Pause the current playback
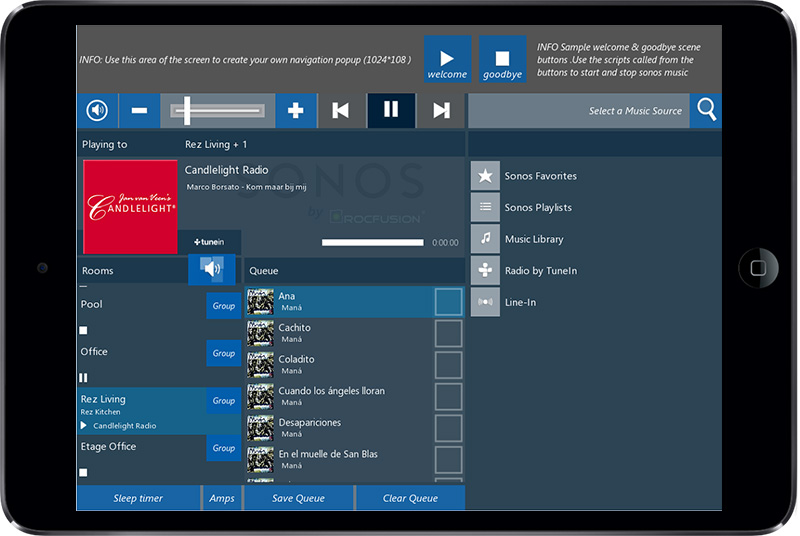Image resolution: width=800 pixels, height=536 pixels. coord(391,111)
